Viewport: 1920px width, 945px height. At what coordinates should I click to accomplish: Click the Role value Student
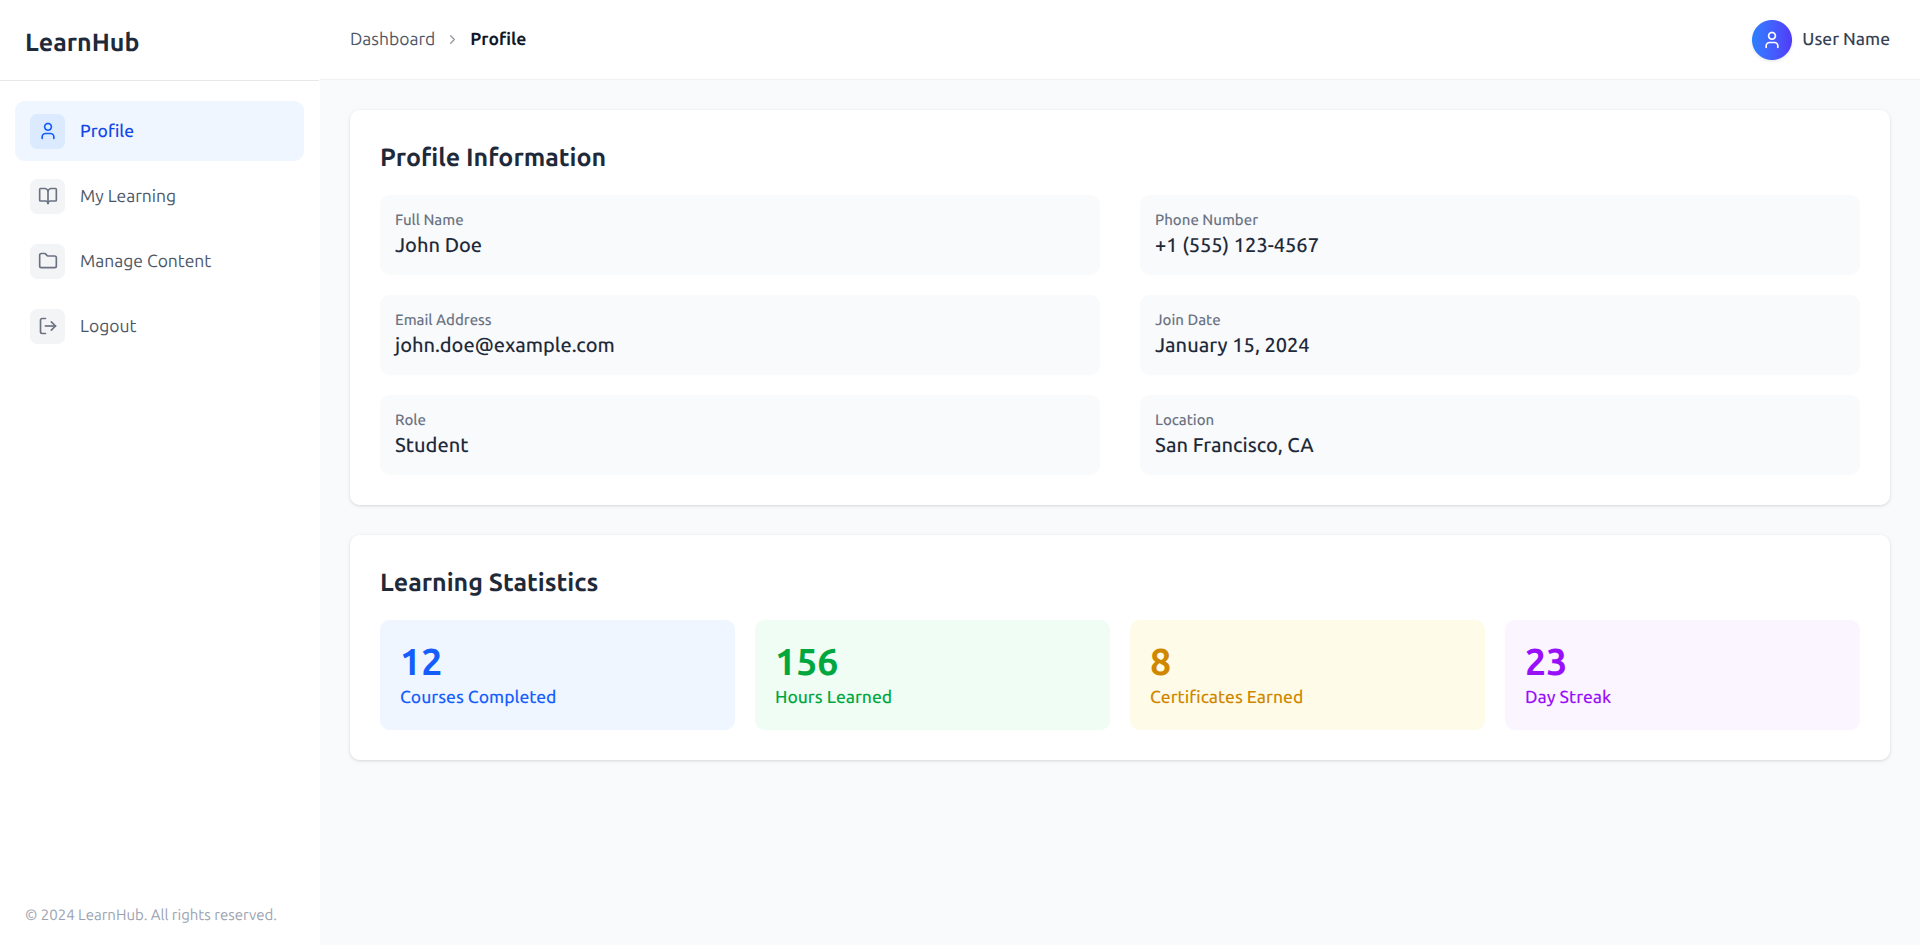pos(431,445)
